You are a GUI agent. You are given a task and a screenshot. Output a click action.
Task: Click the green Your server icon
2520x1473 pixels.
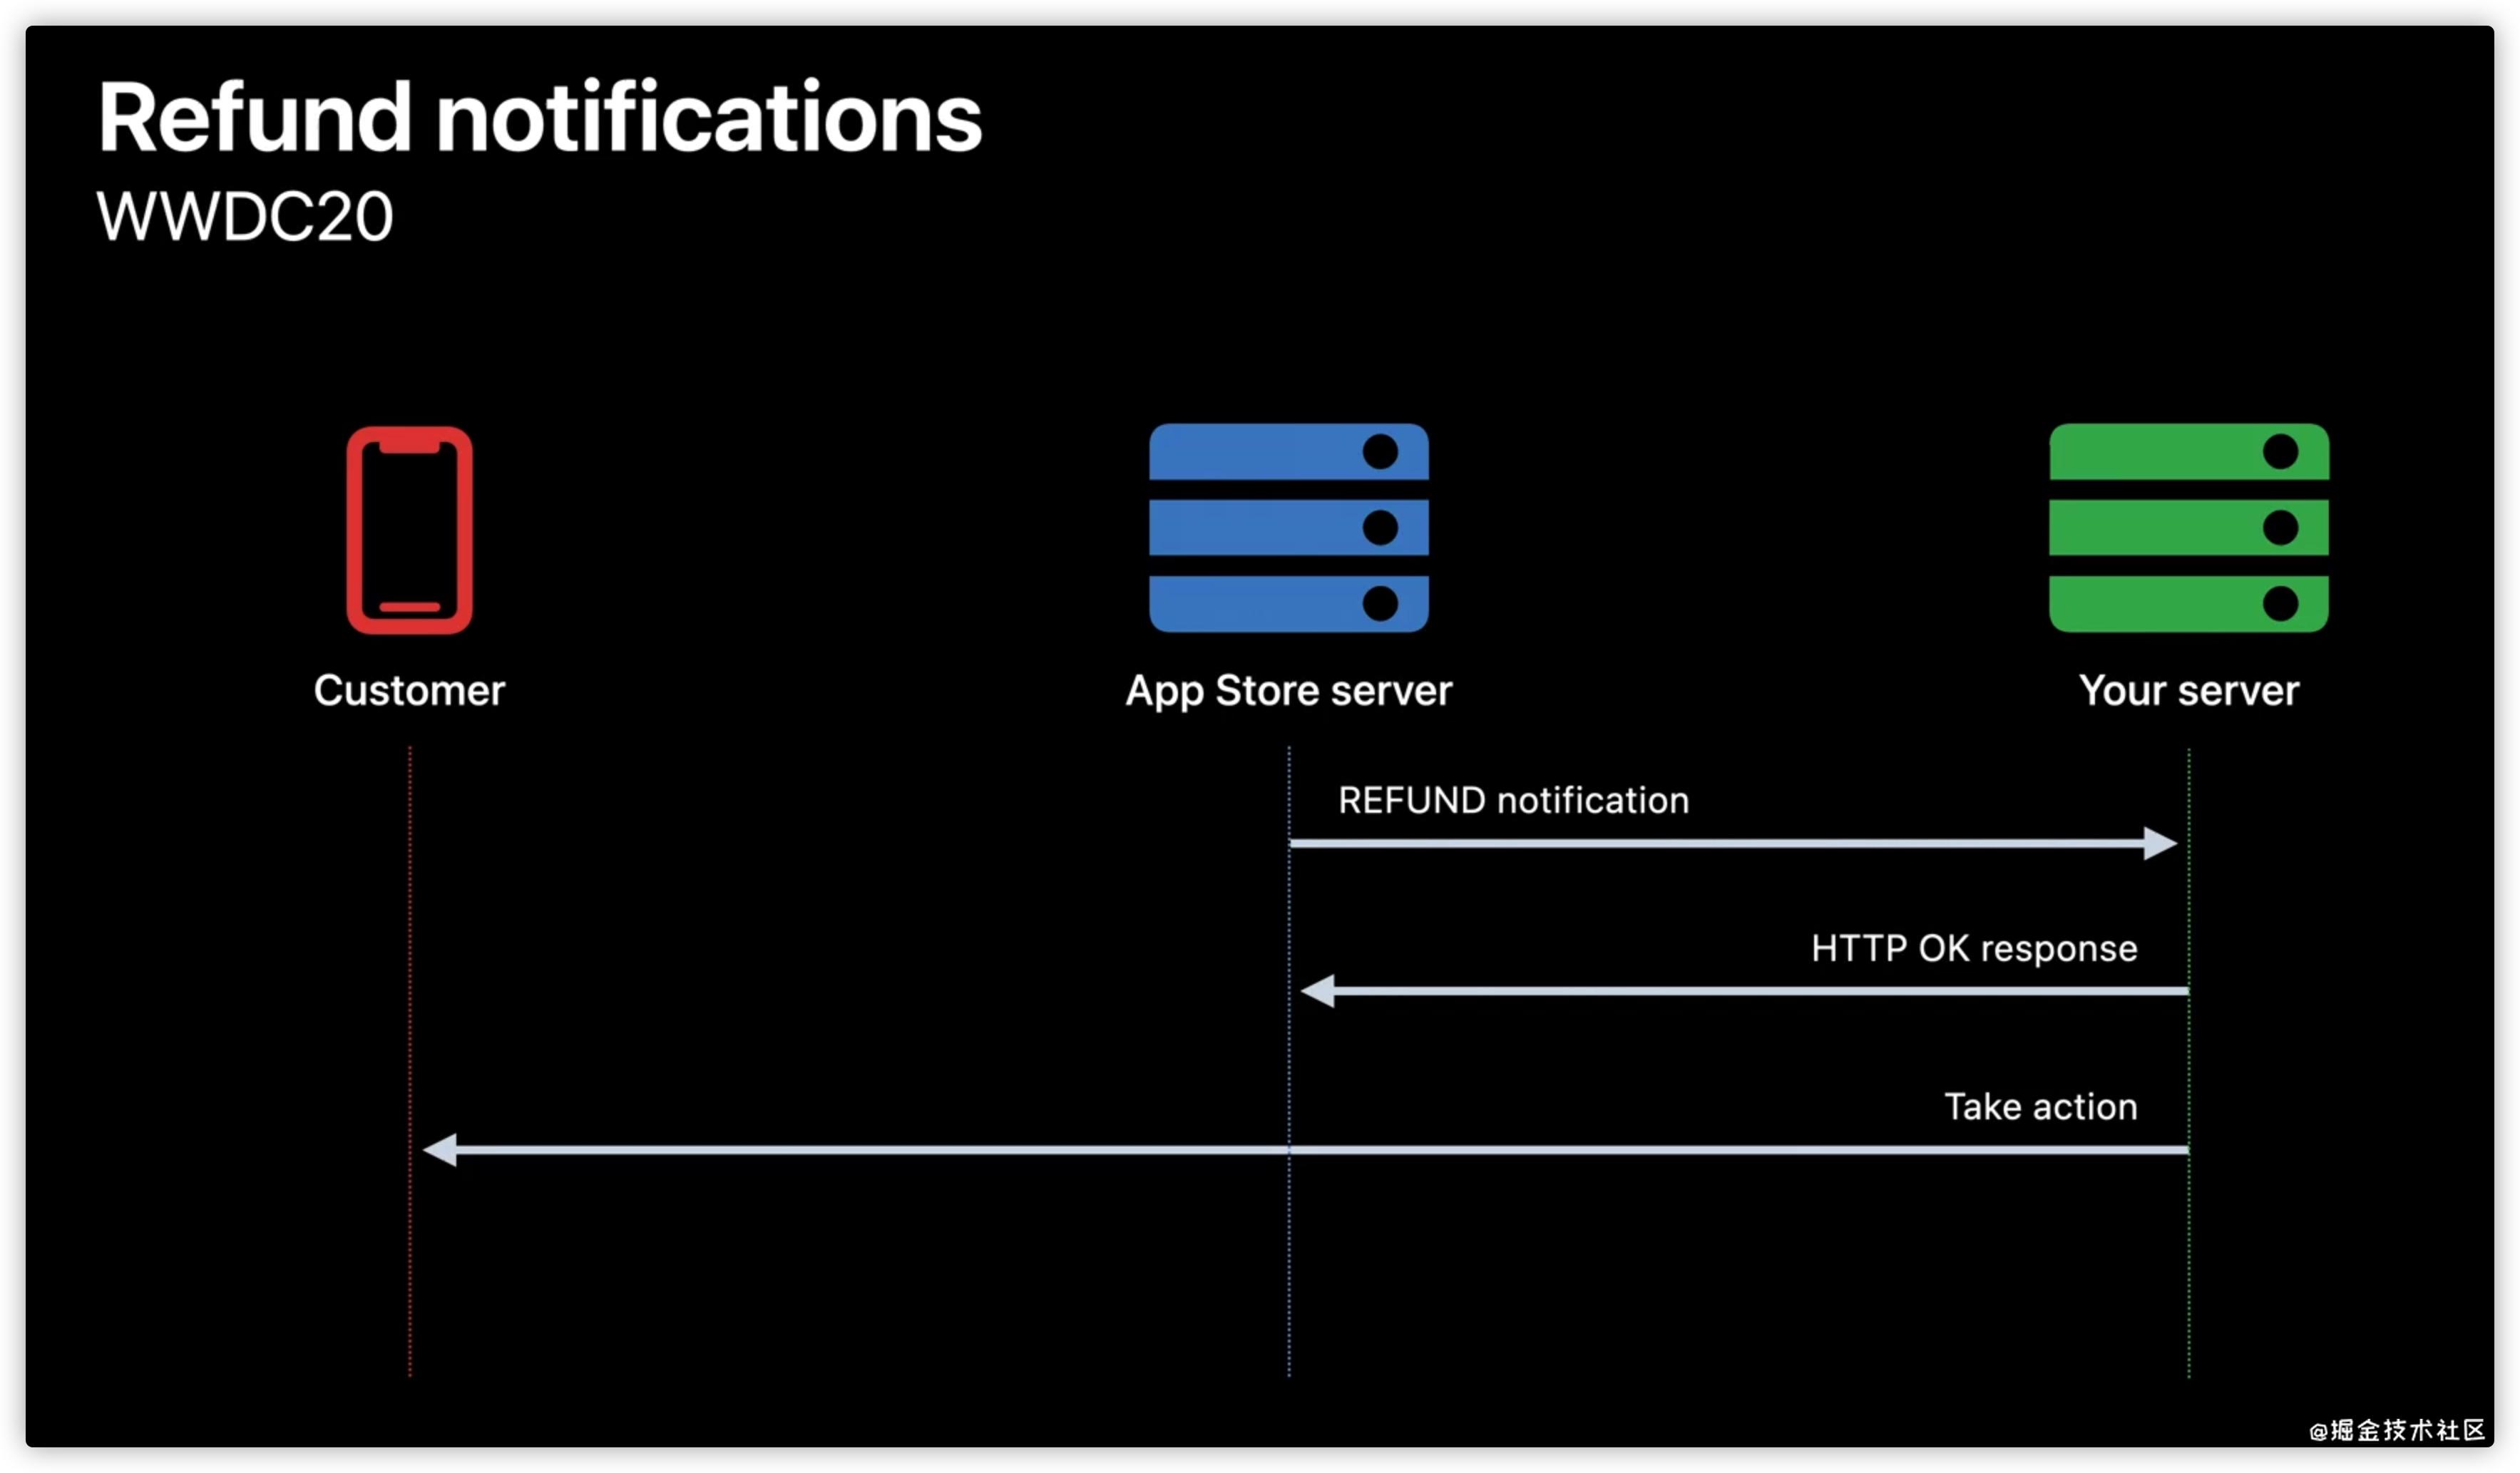coord(2188,528)
